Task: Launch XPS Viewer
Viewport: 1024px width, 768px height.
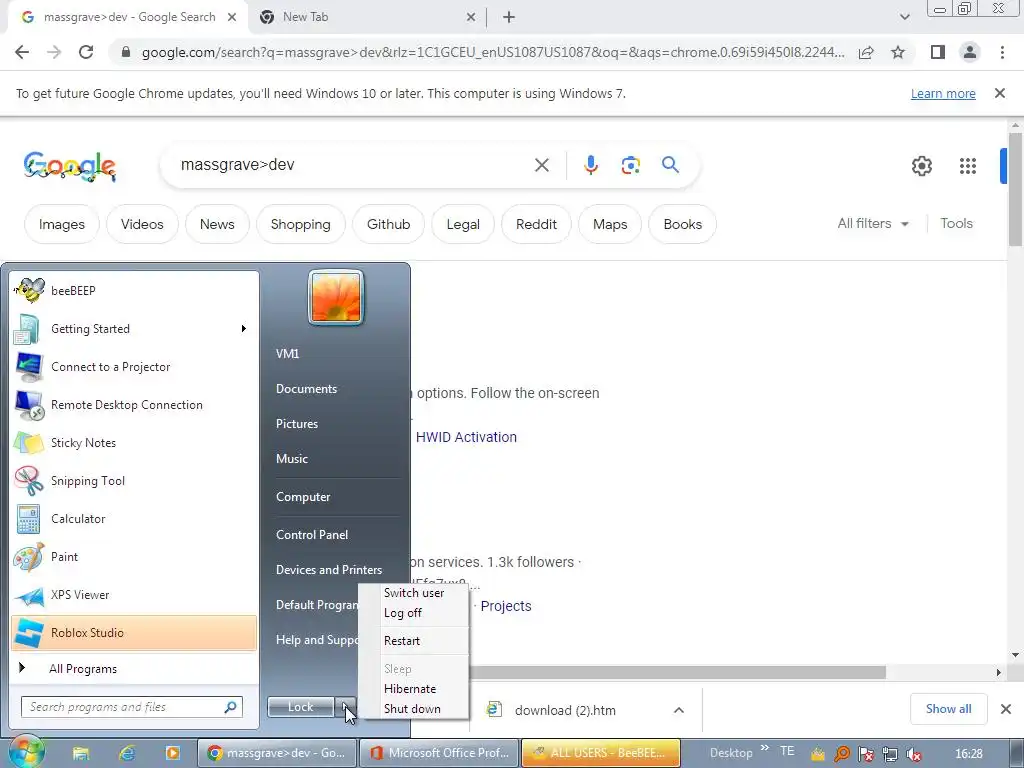Action: coord(133,595)
